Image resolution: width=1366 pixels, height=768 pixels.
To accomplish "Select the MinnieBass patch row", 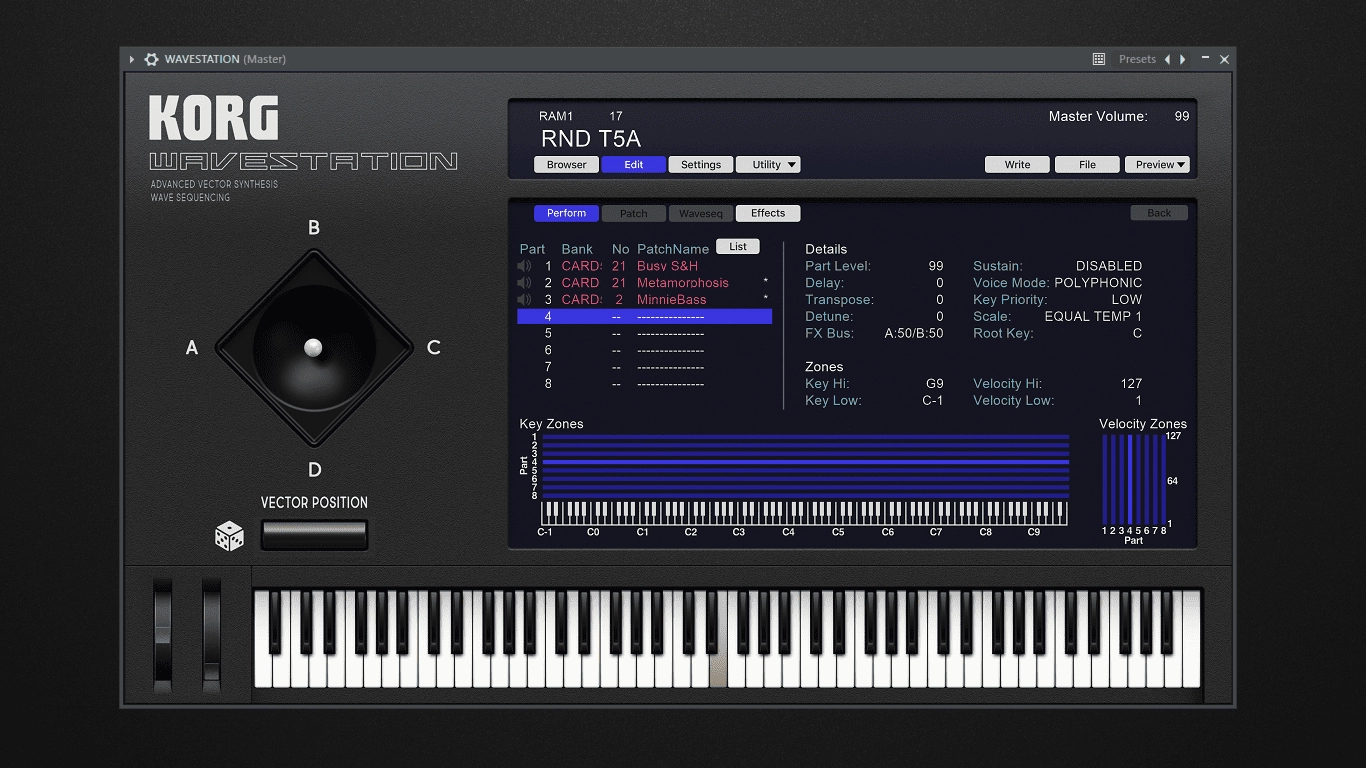I will 645,300.
